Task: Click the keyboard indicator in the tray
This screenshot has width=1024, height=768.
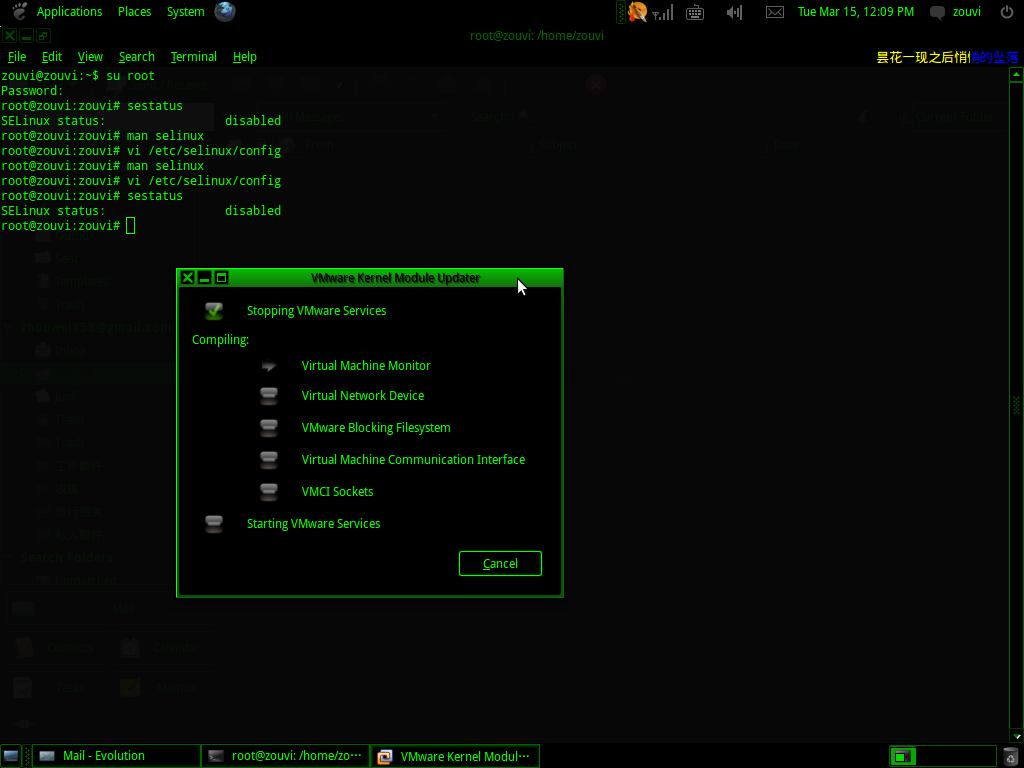Action: pyautogui.click(x=695, y=12)
